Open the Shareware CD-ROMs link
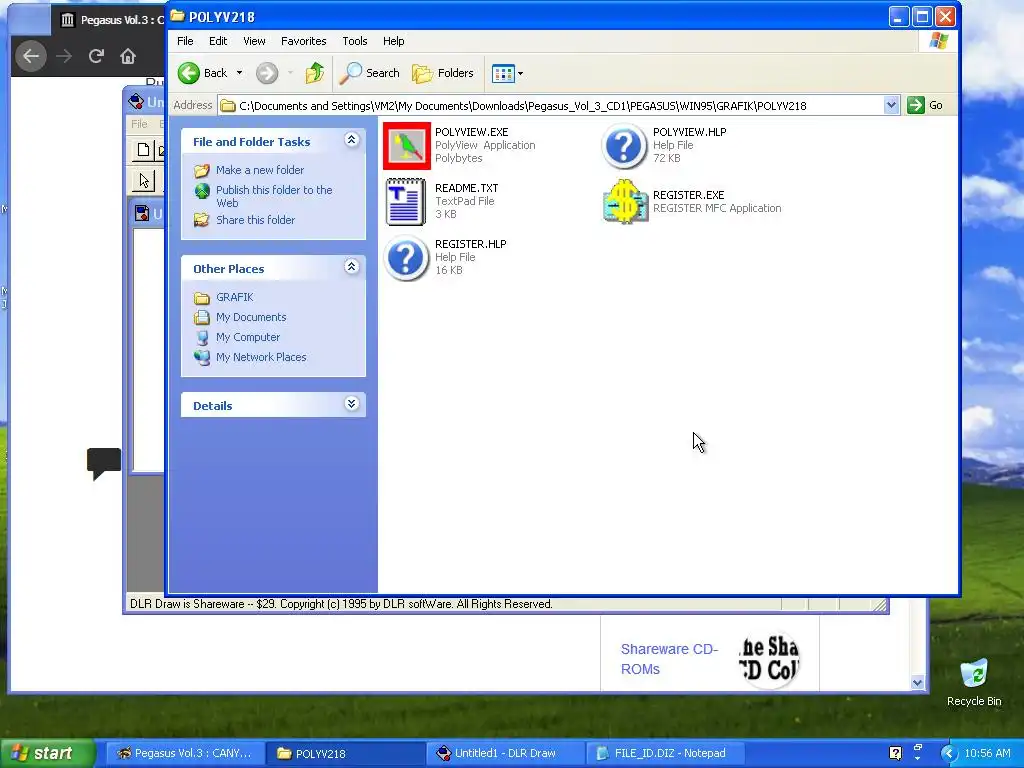This screenshot has height=768, width=1024. (669, 659)
